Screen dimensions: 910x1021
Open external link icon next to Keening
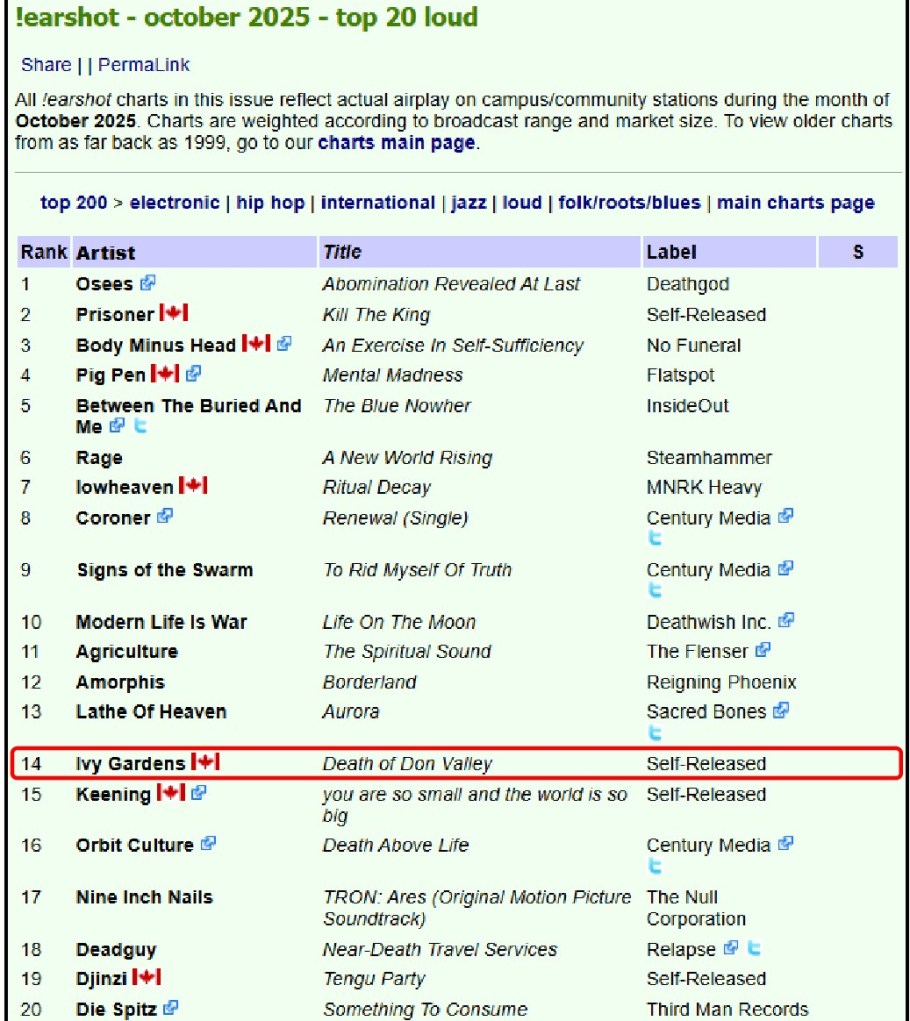[199, 794]
